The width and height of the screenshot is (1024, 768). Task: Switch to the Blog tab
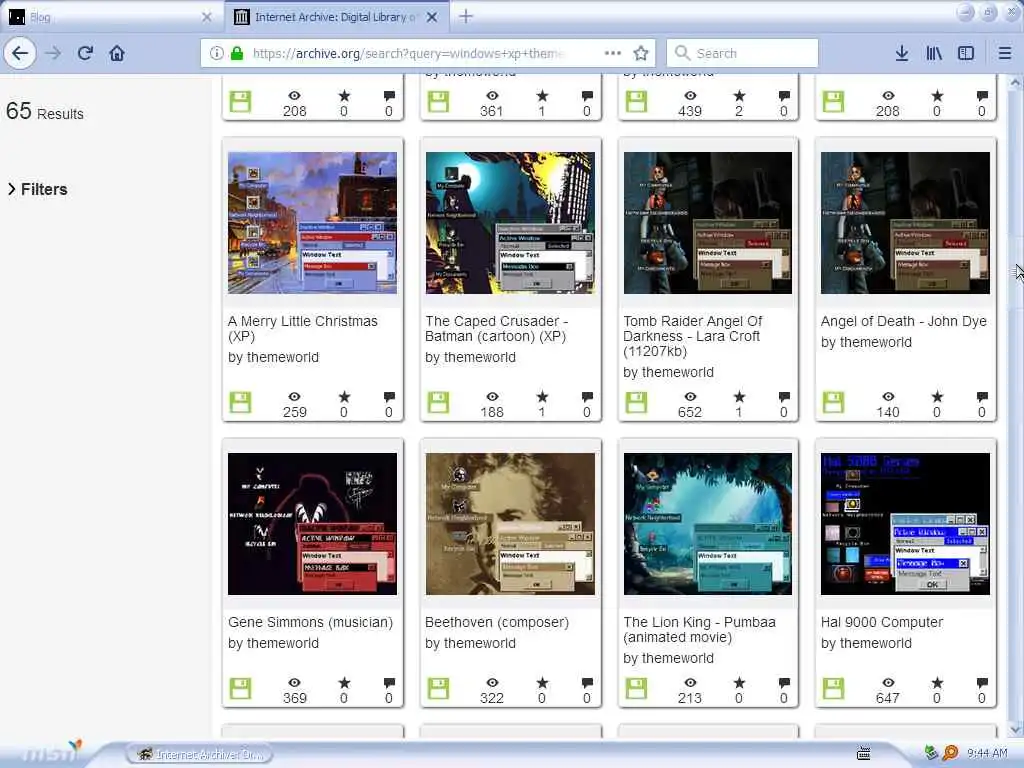[x=110, y=17]
